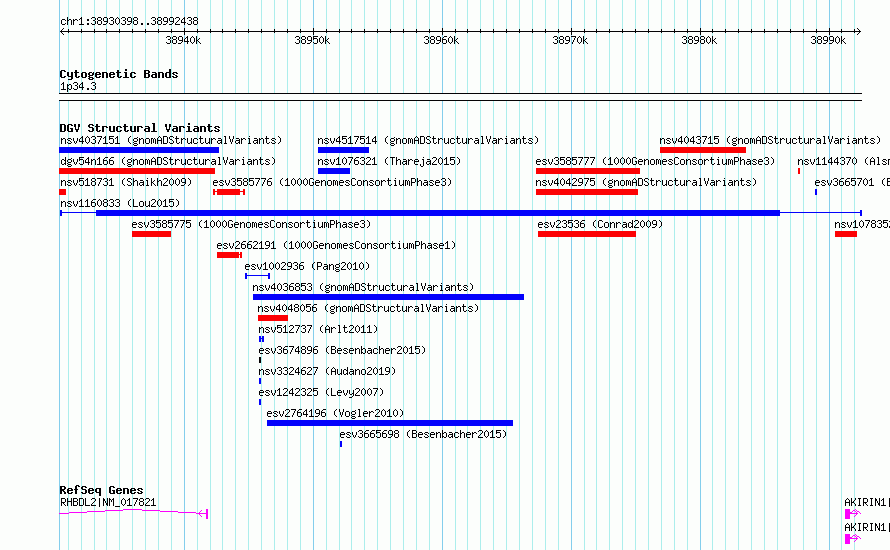
Task: Click the chr1:38930398..38992438 coordinate label
Action: pyautogui.click(x=129, y=21)
